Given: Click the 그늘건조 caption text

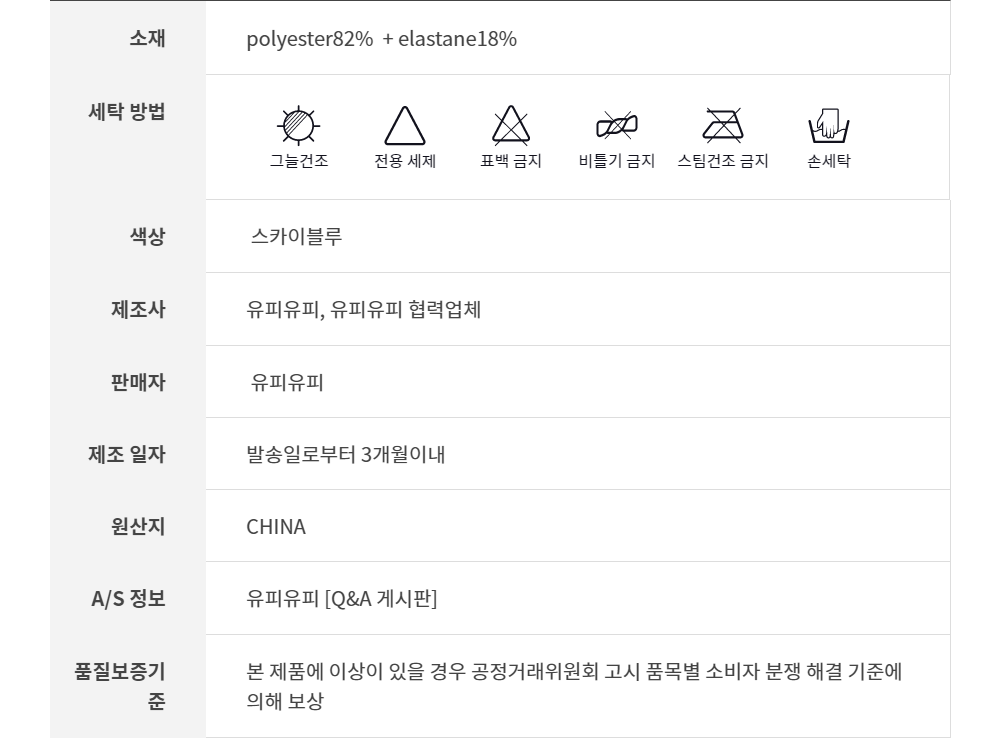Looking at the screenshot, I should click(x=298, y=161).
